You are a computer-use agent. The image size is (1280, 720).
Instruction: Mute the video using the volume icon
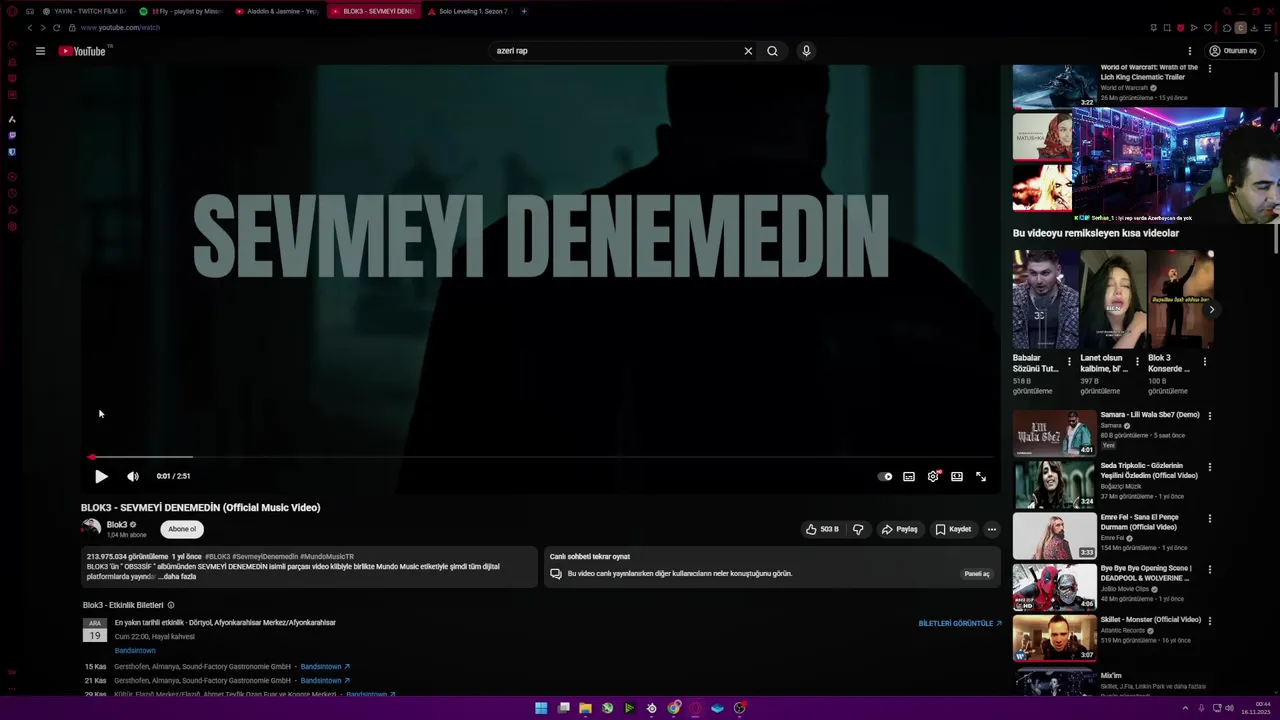point(133,477)
